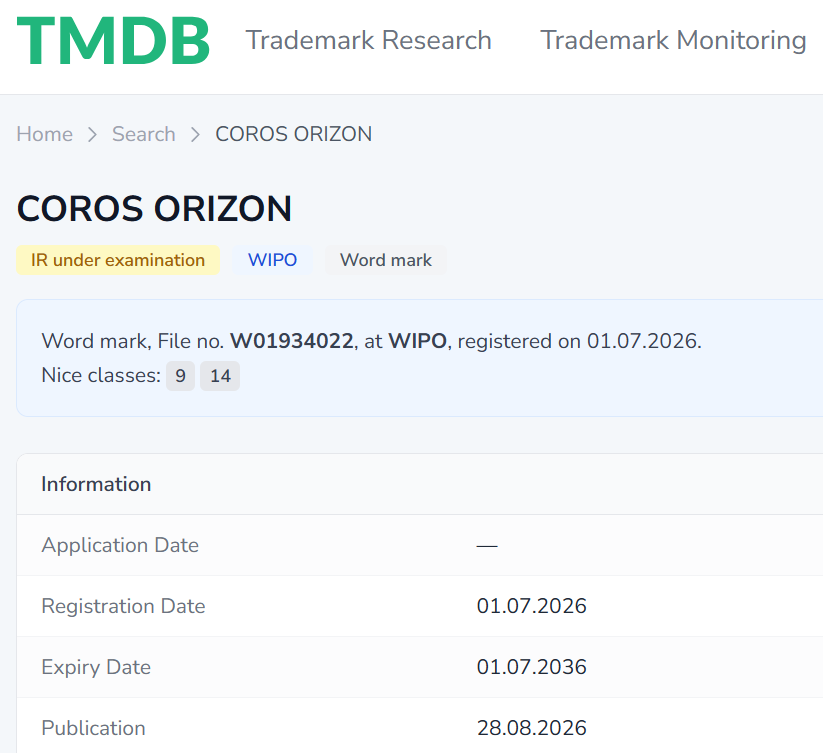
Task: Go to Search breadcrumb
Action: coord(143,134)
